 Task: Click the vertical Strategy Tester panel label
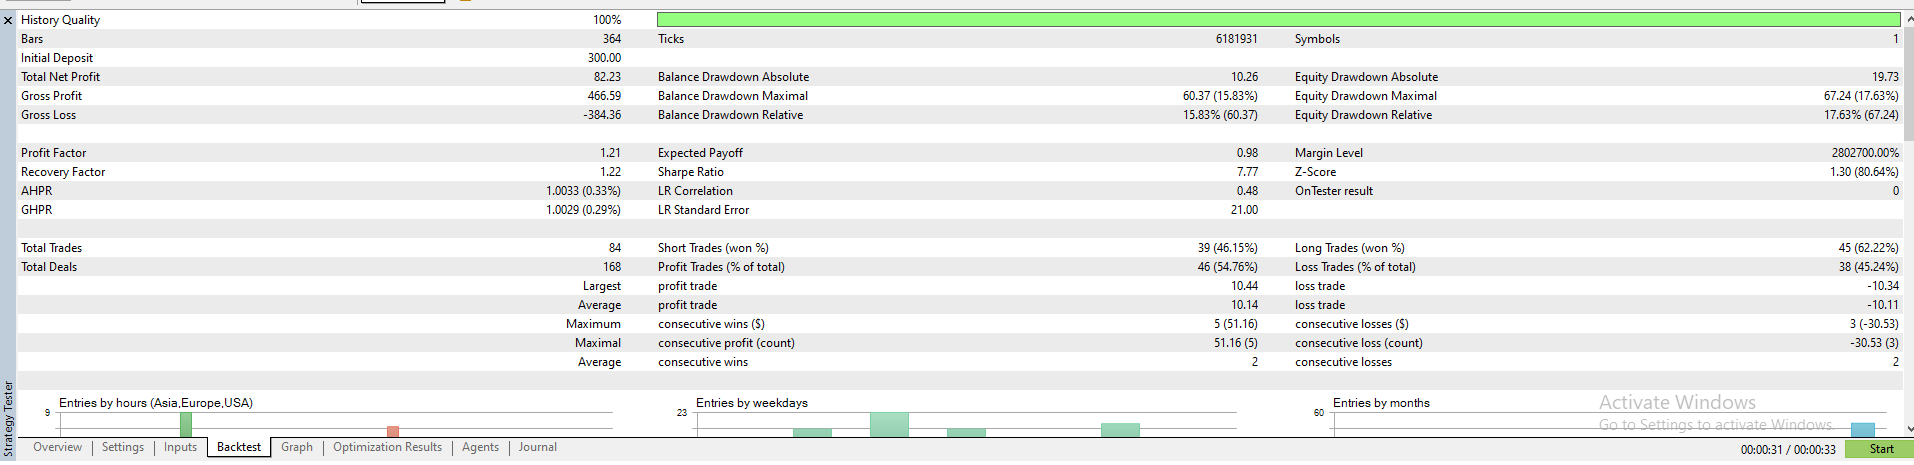(8, 416)
